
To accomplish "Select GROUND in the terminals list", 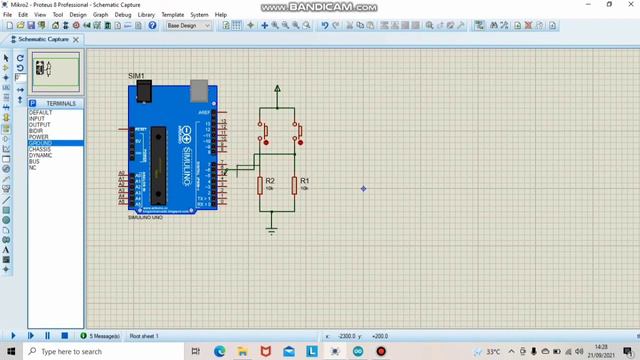I will click(x=56, y=143).
